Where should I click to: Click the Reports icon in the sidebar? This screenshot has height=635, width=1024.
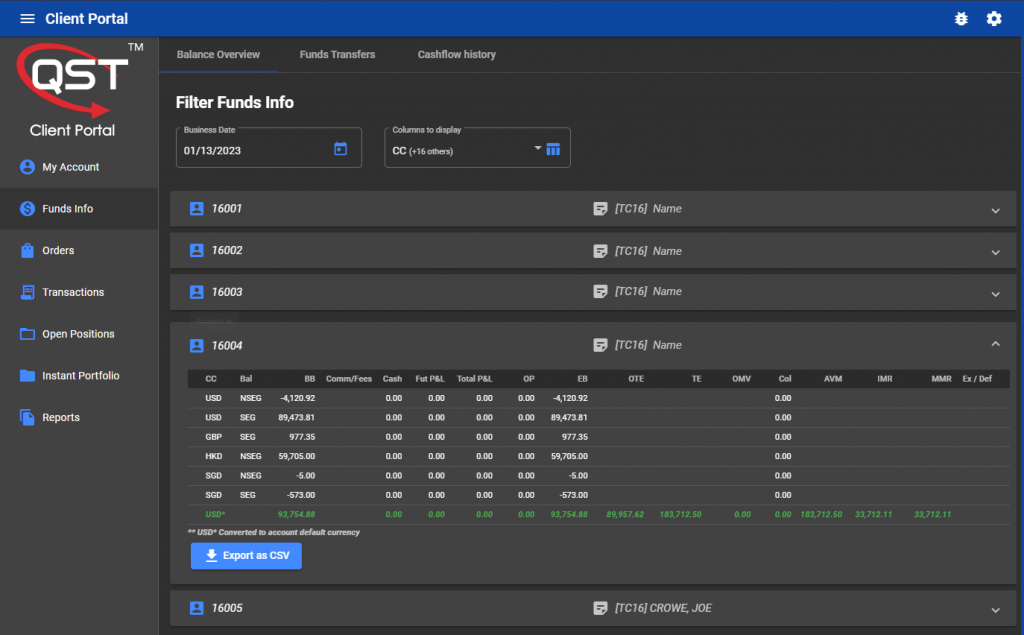coord(25,417)
